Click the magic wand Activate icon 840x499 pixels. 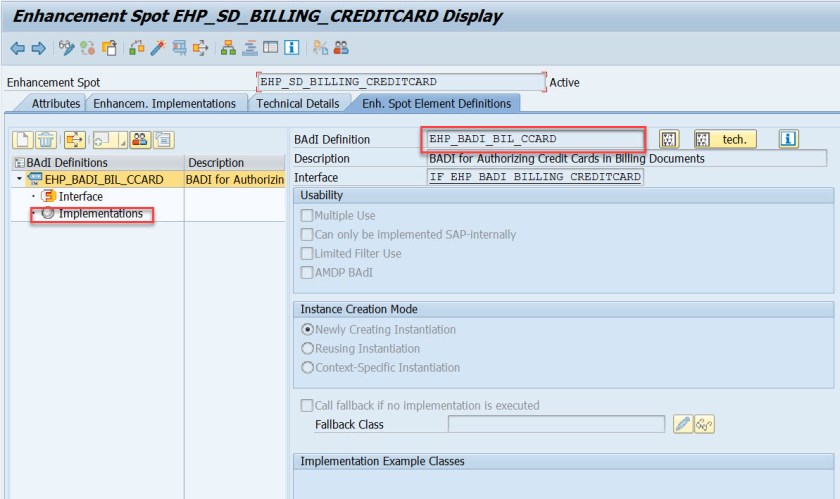pos(158,48)
